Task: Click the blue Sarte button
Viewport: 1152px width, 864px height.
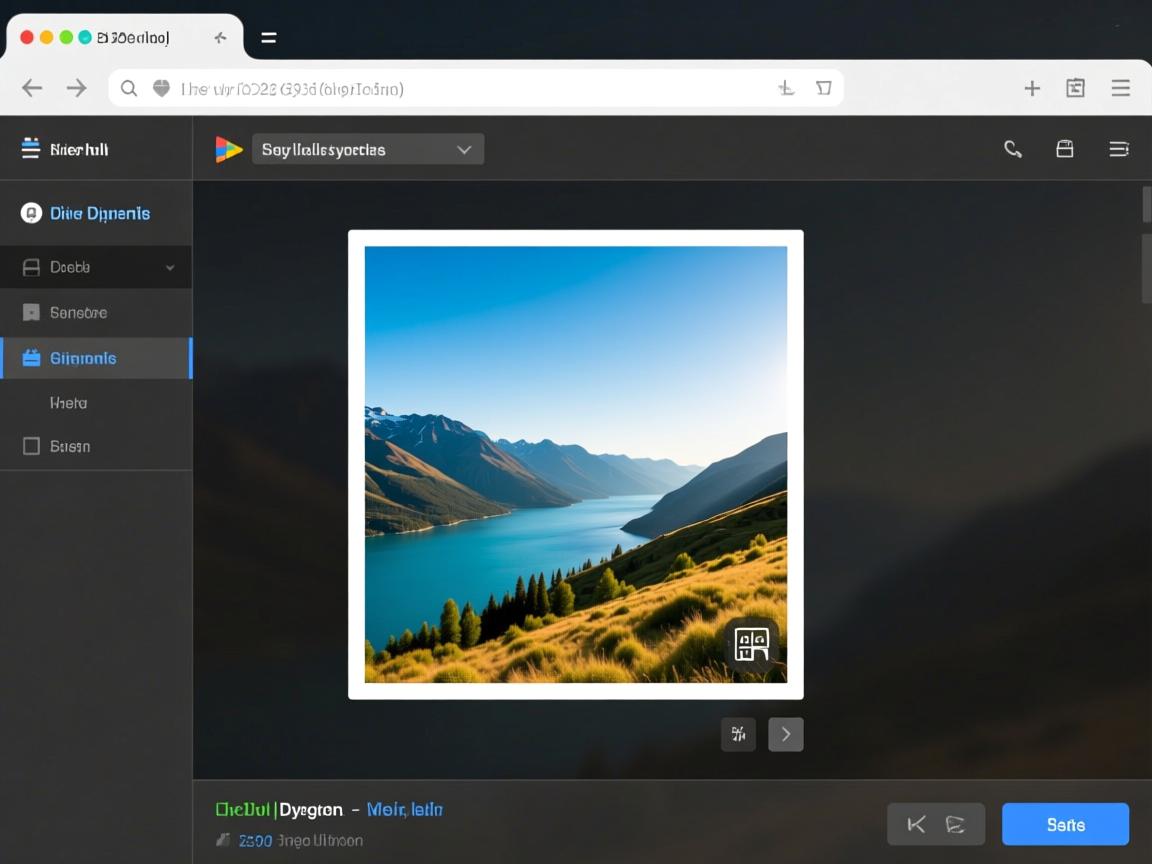Action: [1065, 824]
